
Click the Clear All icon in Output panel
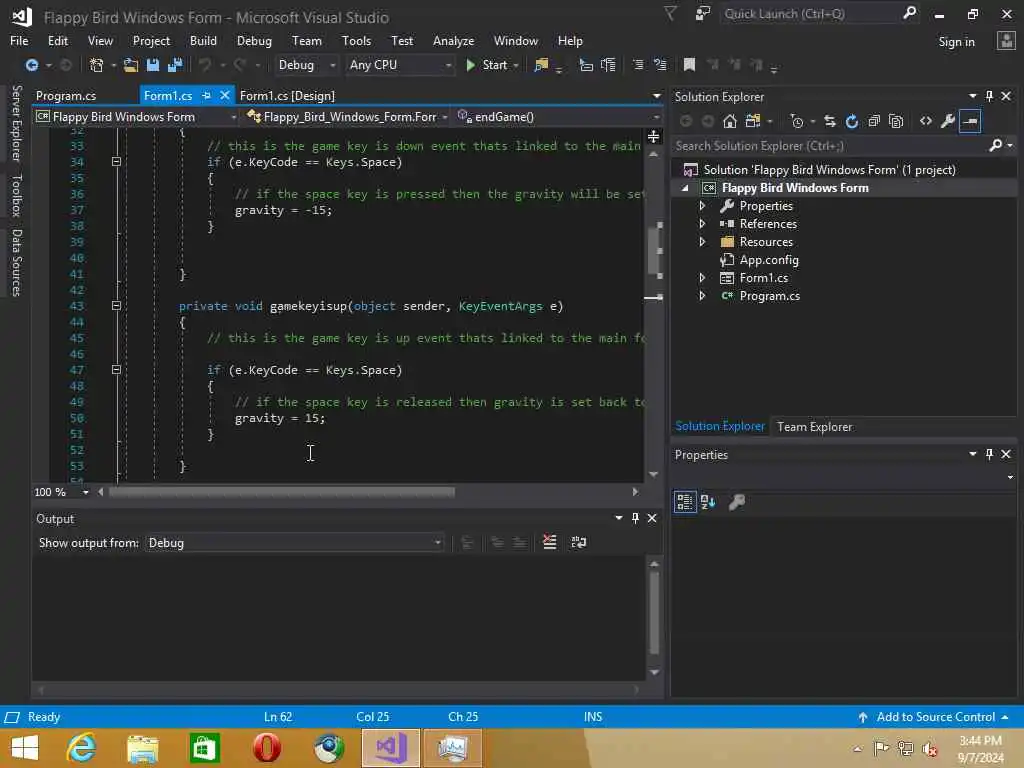[550, 542]
